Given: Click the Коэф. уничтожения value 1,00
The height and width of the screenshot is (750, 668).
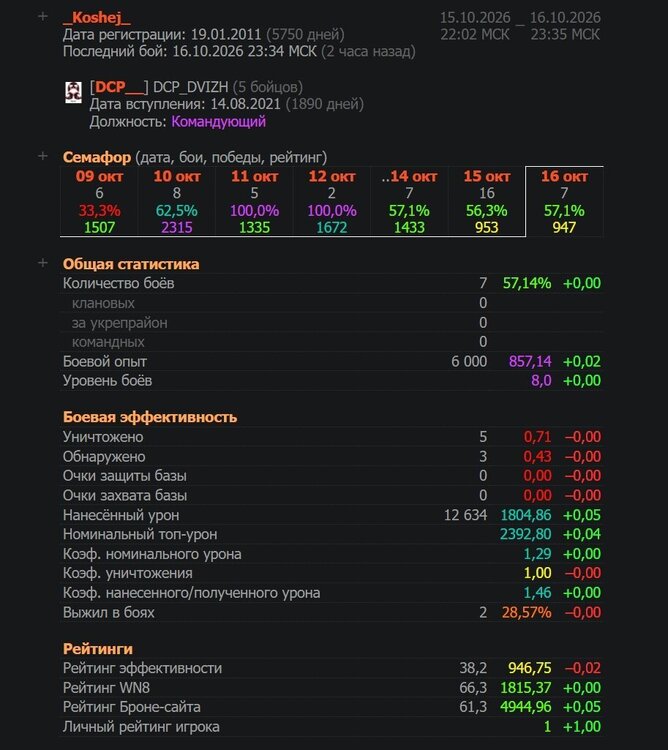Looking at the screenshot, I should click(537, 573).
